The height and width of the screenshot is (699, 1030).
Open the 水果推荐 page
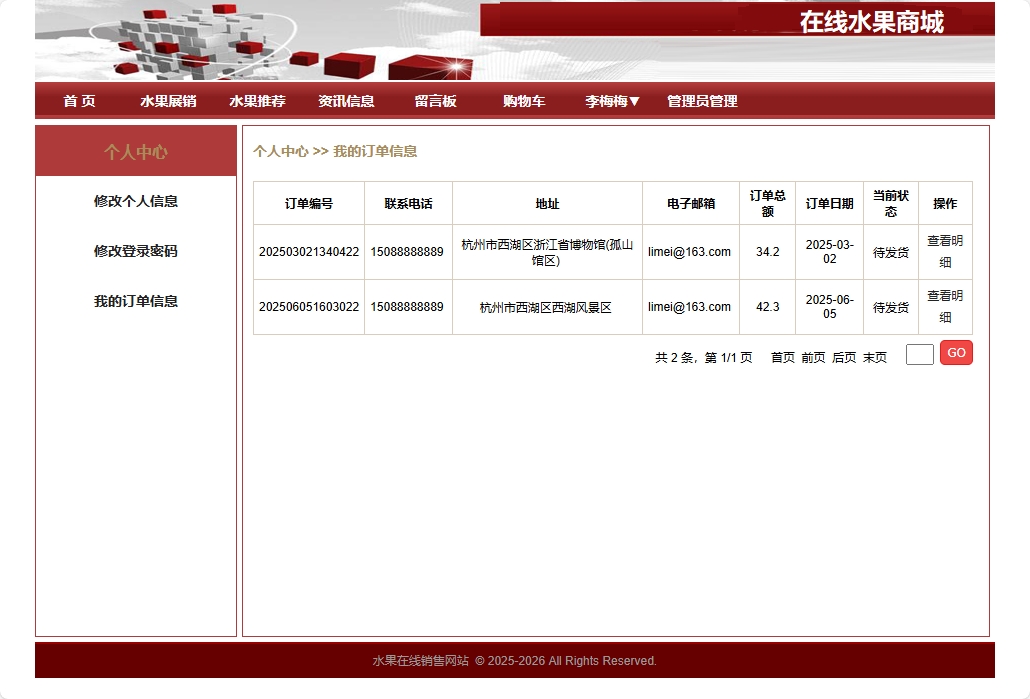(256, 101)
